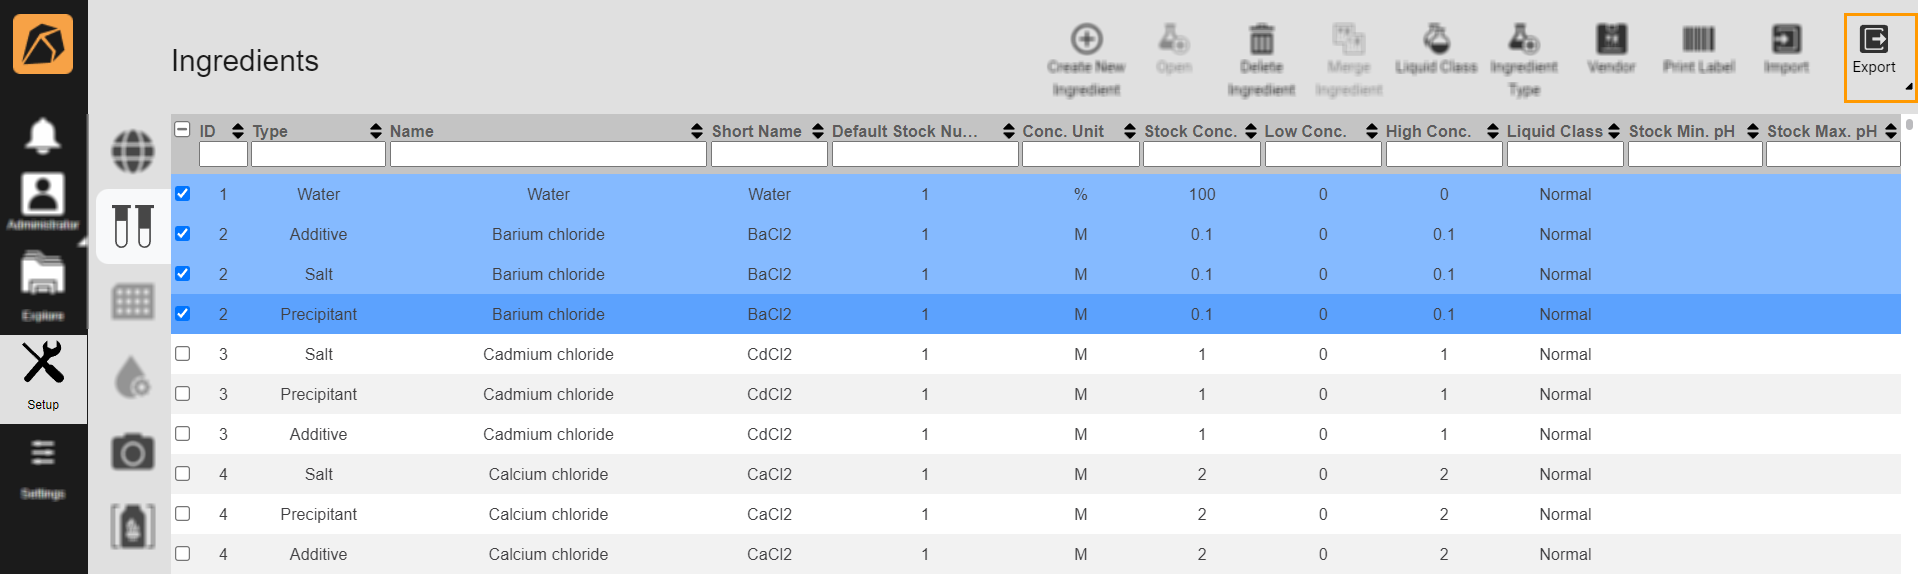
Task: Click the Print Label barcode icon
Action: tap(1698, 40)
